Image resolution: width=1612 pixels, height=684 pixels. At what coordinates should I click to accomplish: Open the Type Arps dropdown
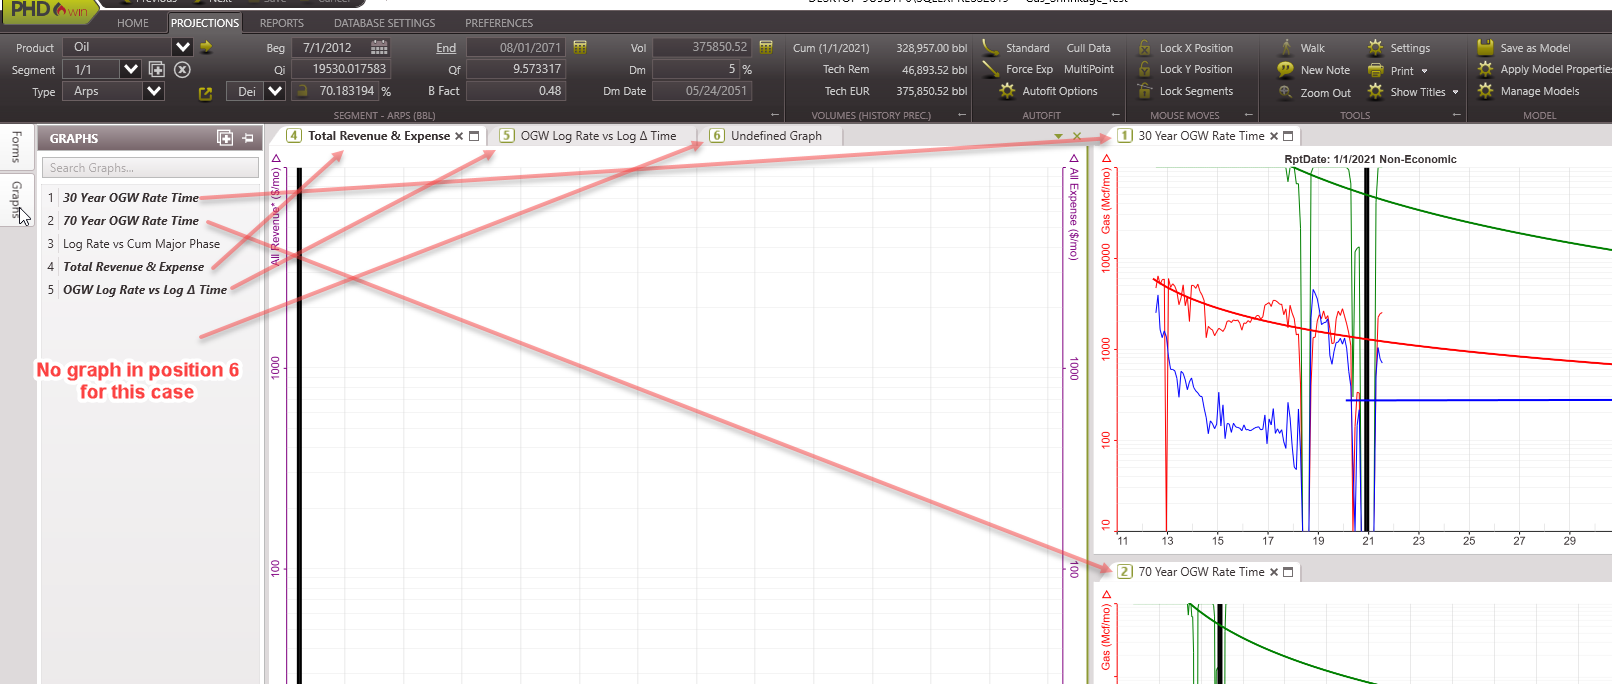[x=153, y=91]
